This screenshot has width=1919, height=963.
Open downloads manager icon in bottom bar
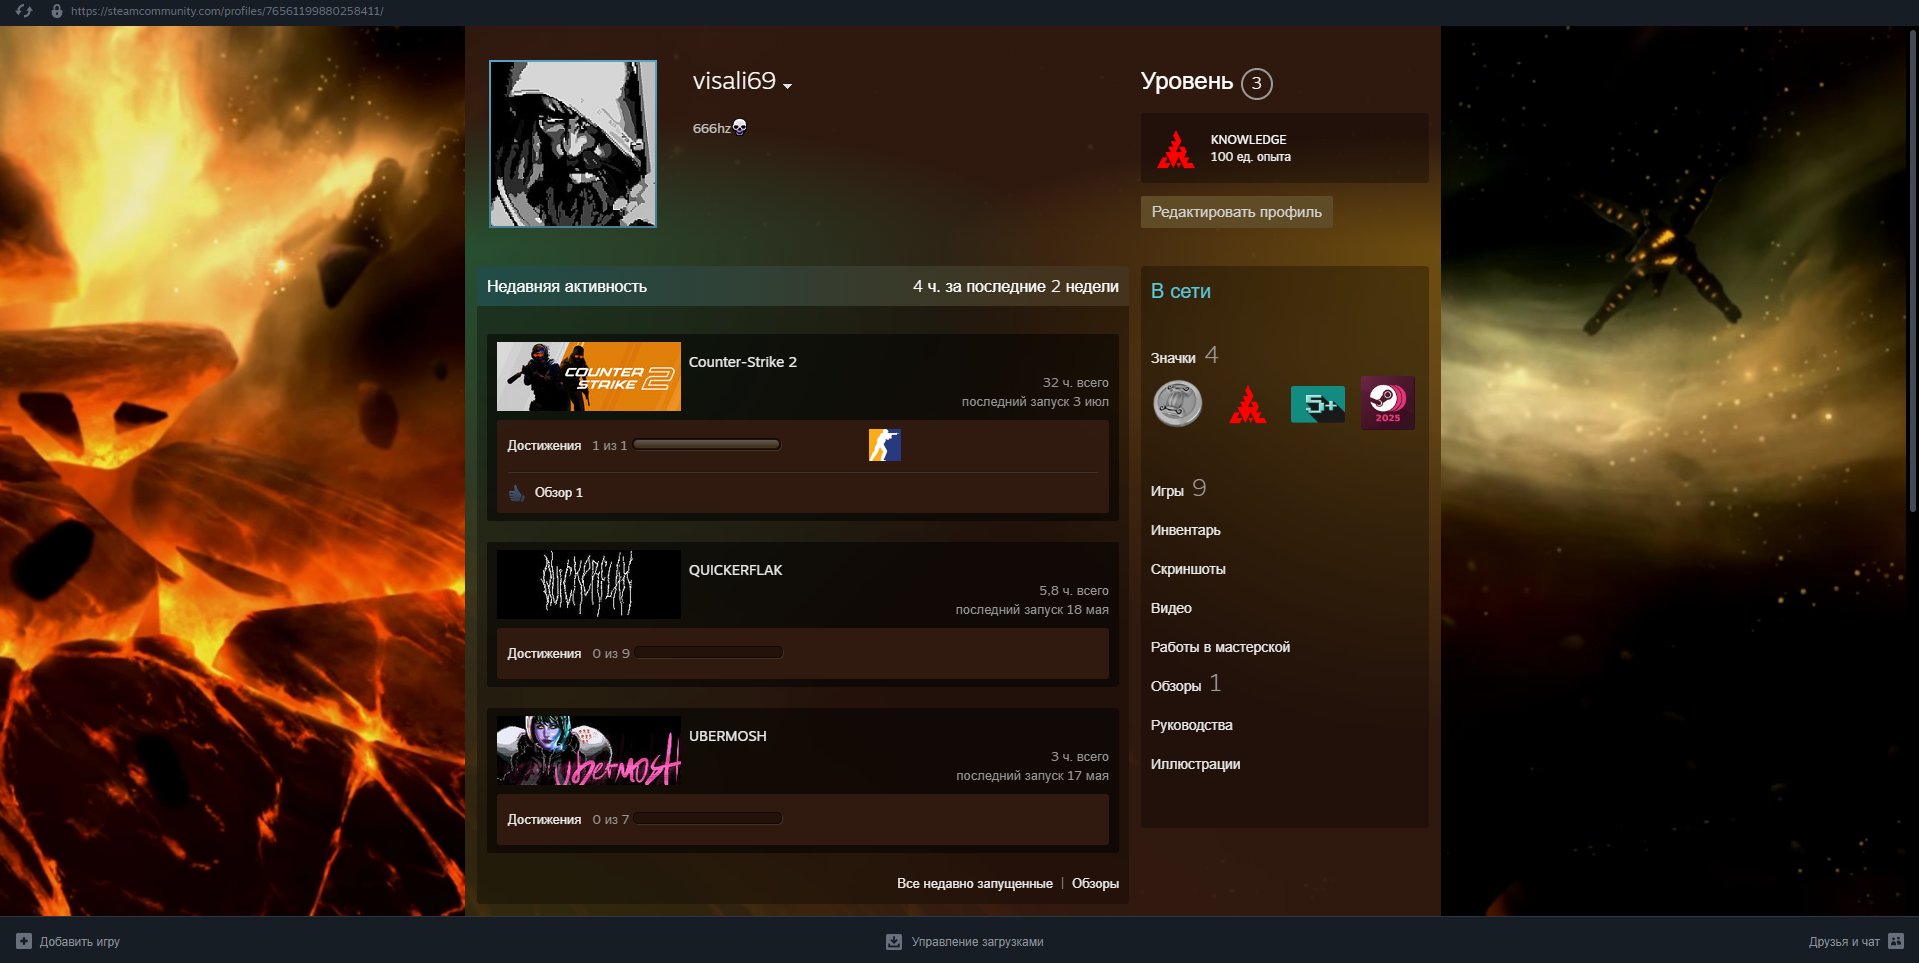tap(894, 941)
